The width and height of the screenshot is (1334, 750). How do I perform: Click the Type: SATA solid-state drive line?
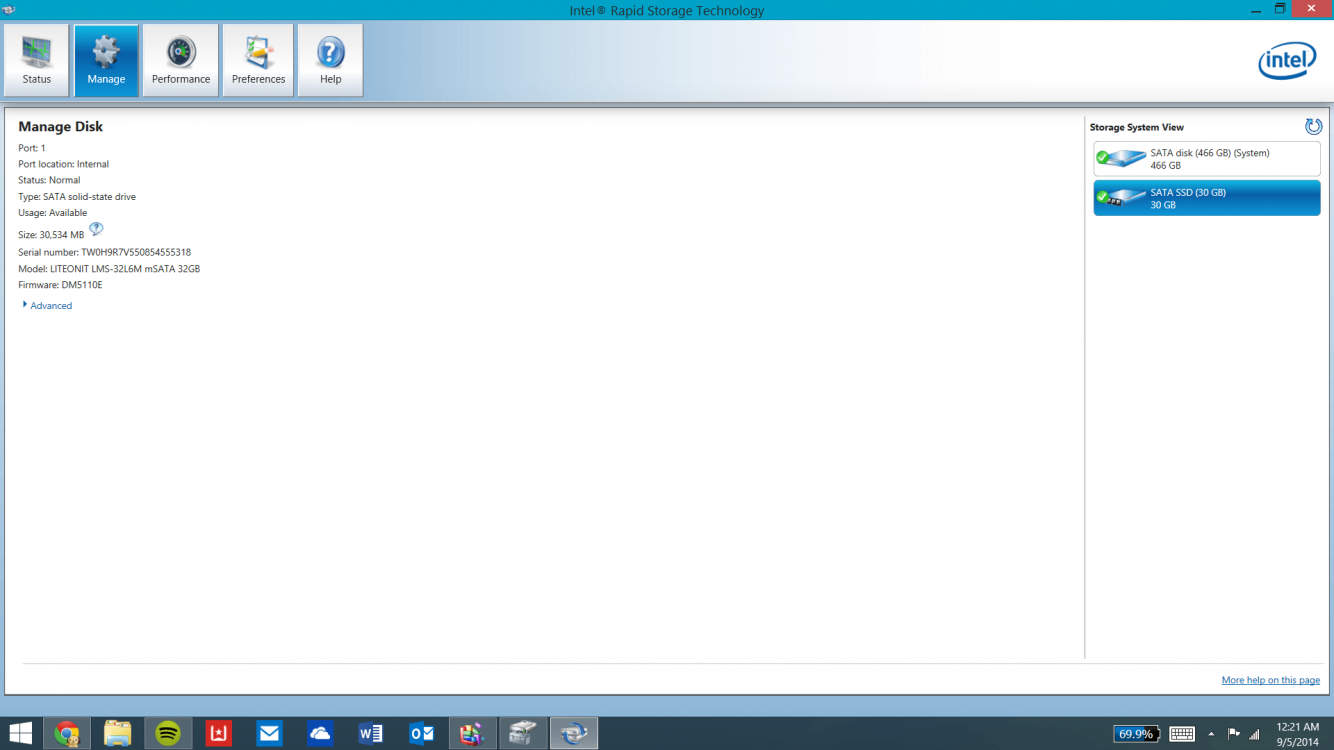[77, 197]
